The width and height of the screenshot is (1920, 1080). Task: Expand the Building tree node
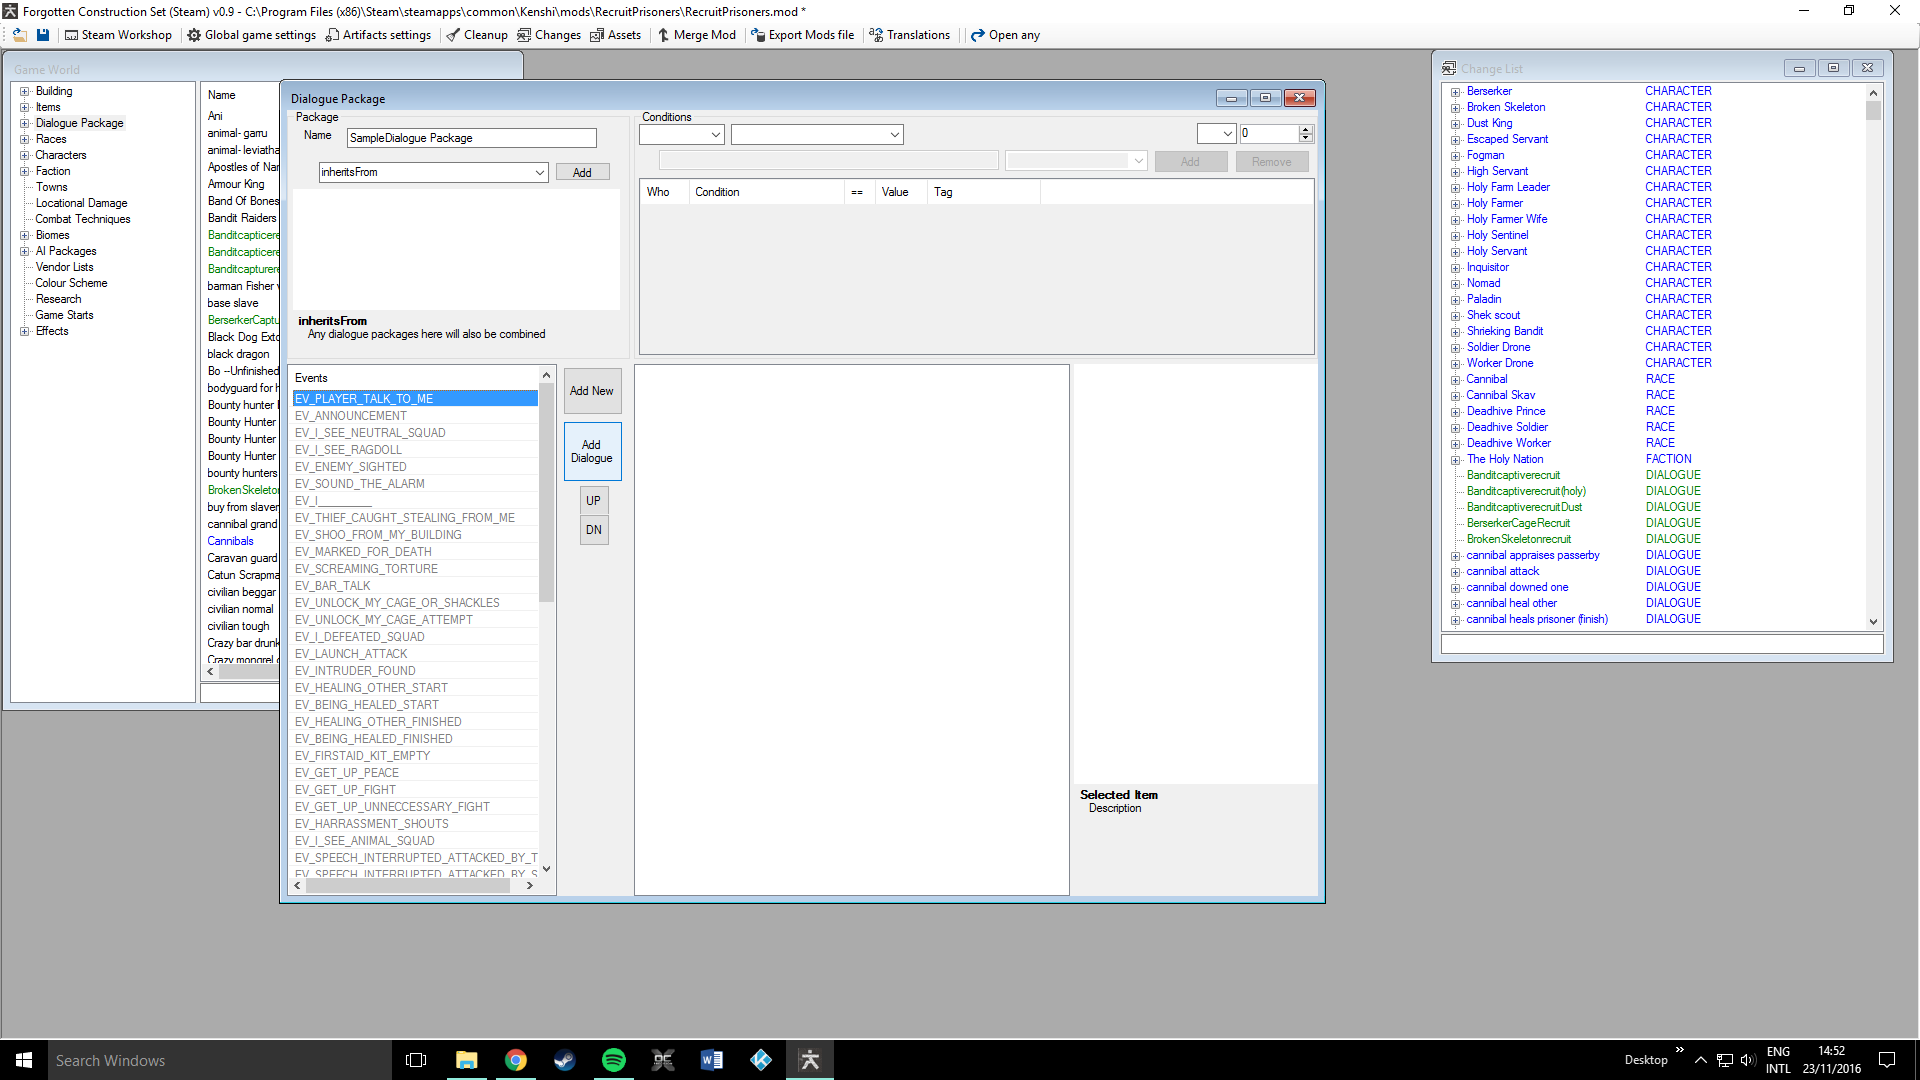click(24, 91)
